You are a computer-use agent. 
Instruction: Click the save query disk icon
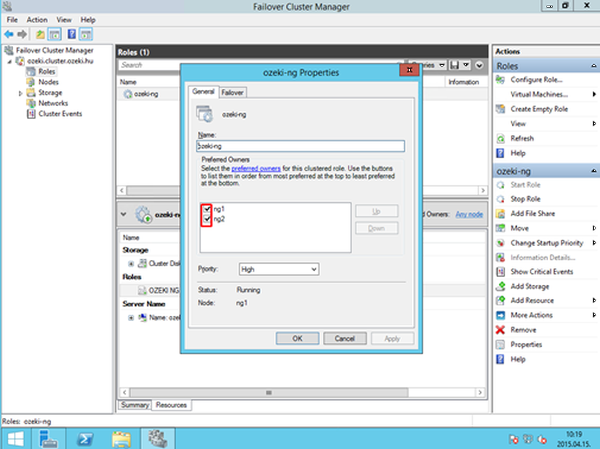click(x=454, y=65)
